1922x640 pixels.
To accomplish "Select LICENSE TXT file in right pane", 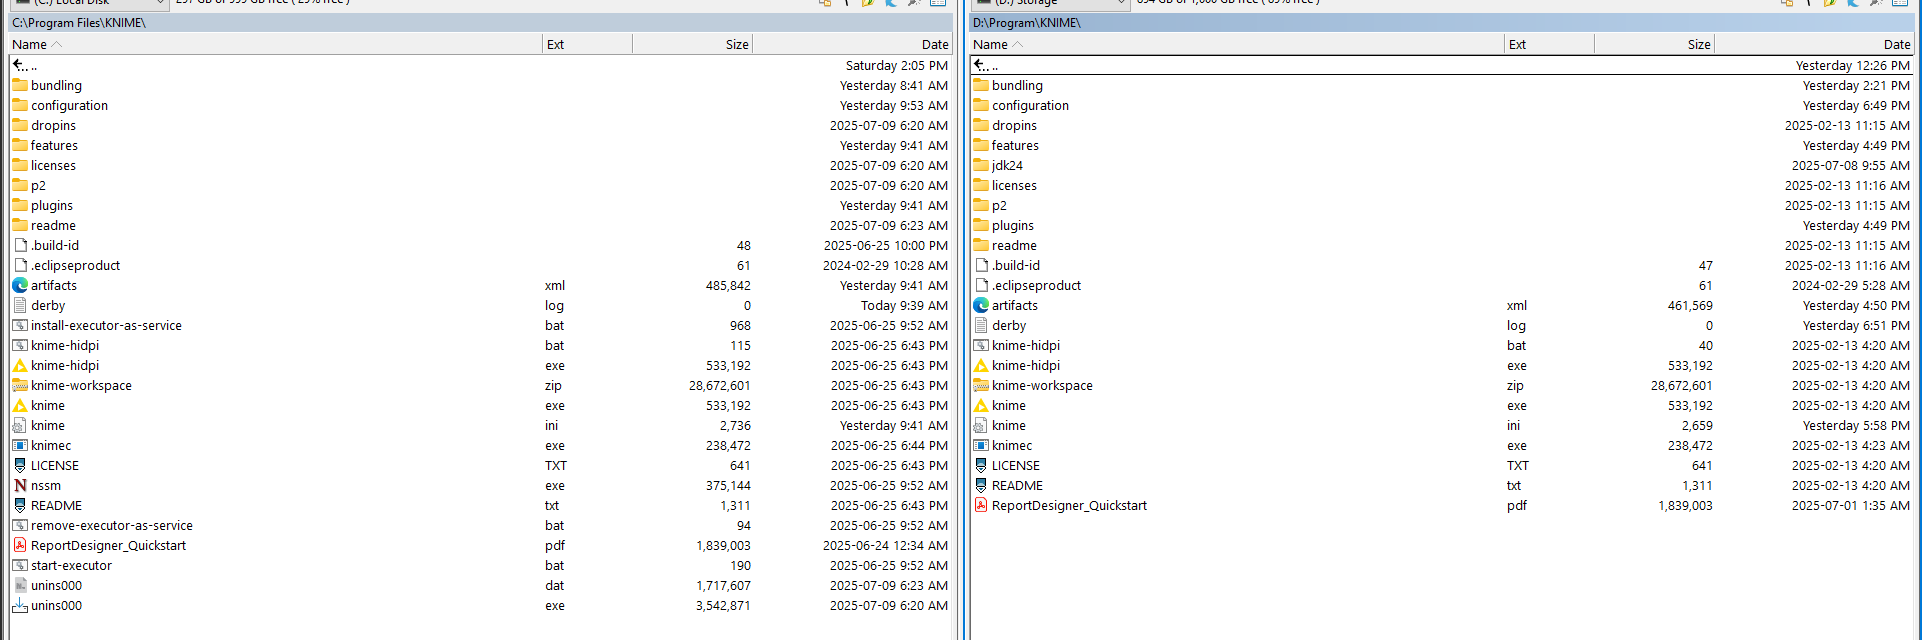I will coord(1015,466).
